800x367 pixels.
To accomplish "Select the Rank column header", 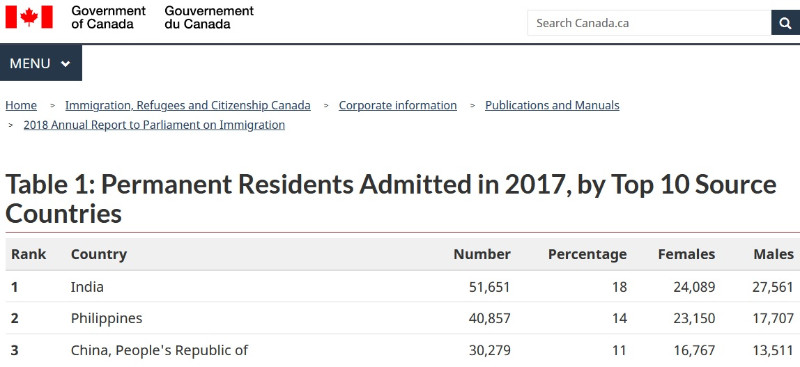I will click(x=29, y=254).
